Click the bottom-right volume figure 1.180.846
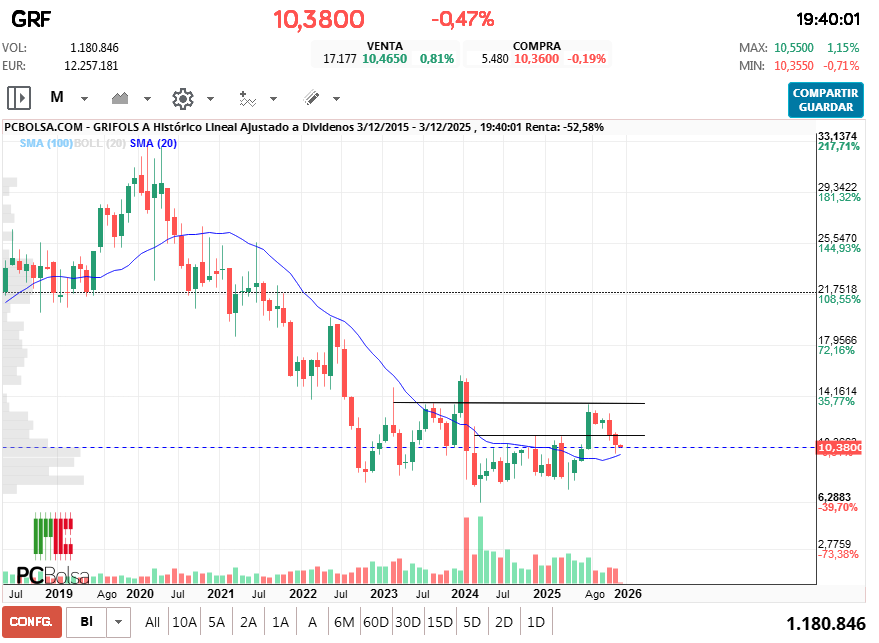 [x=825, y=623]
